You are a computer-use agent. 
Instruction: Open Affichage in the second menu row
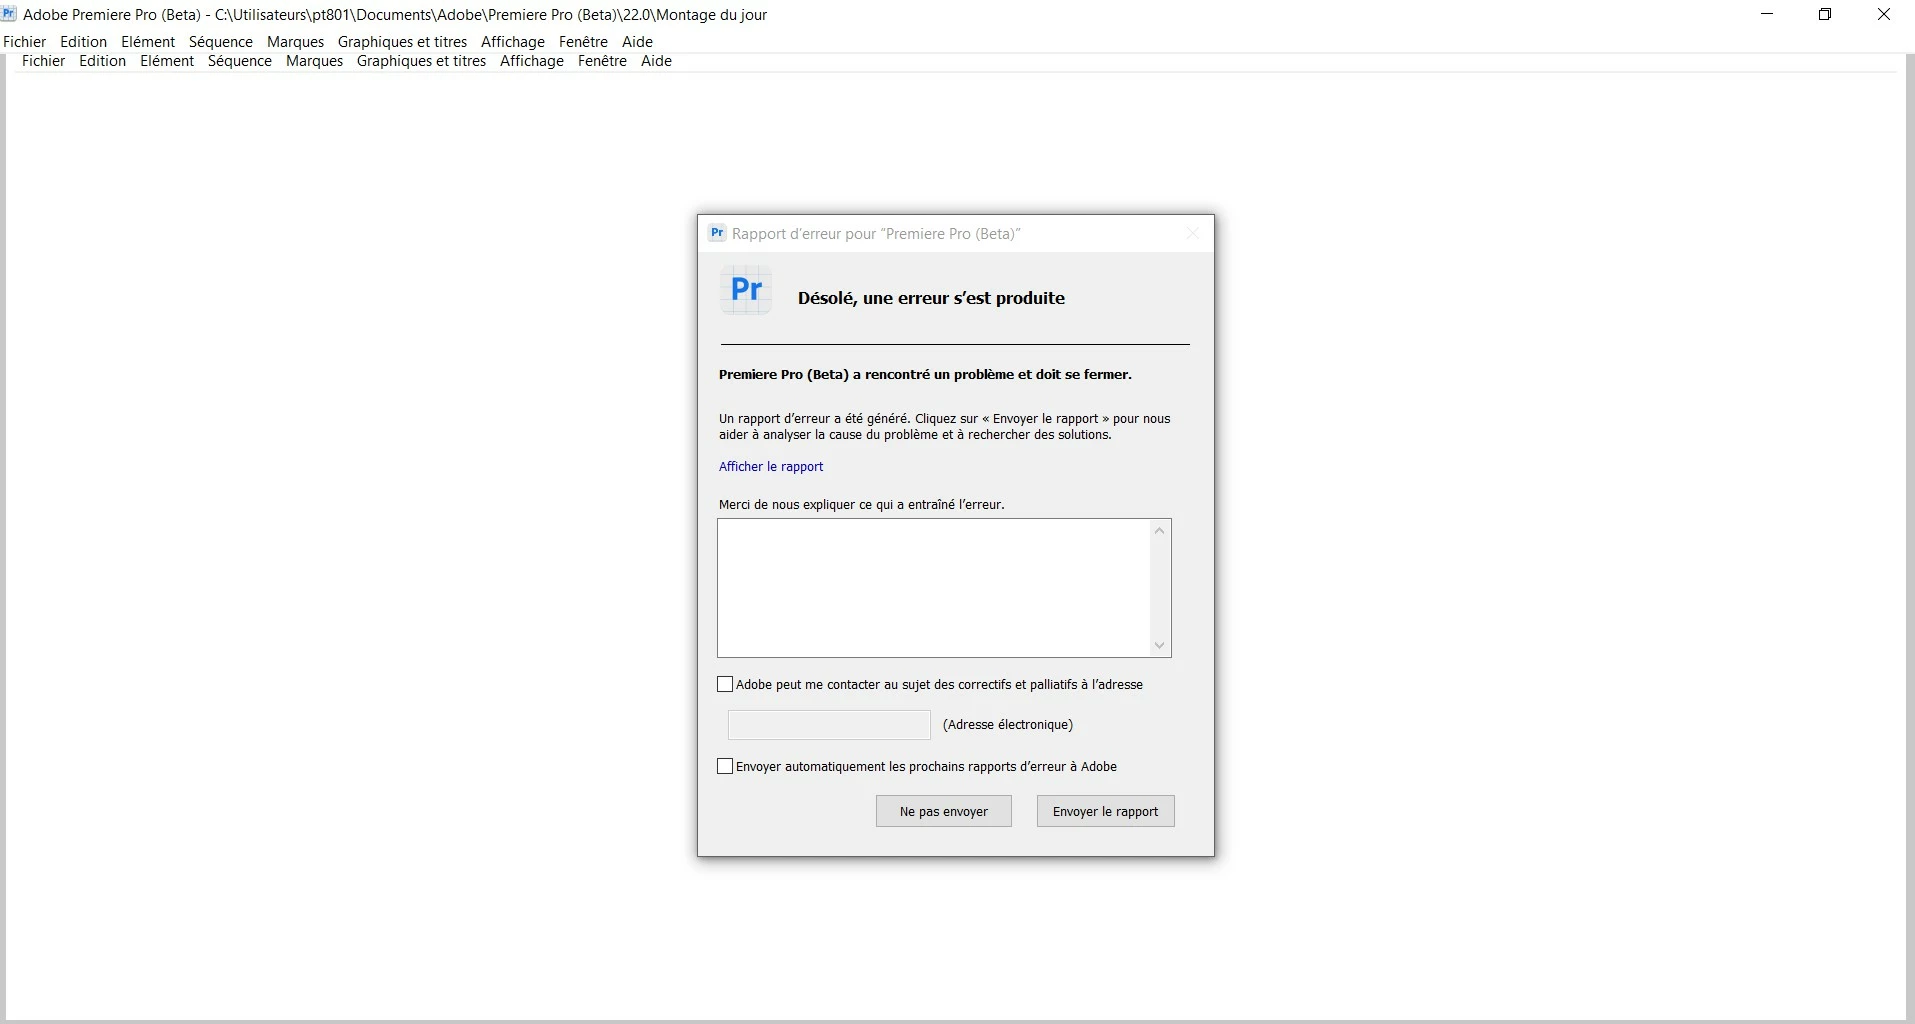point(532,61)
